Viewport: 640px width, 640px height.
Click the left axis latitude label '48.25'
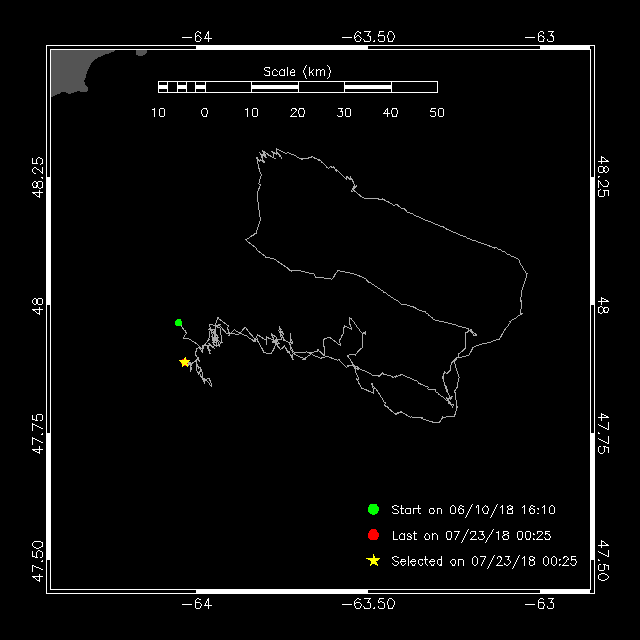[37, 177]
